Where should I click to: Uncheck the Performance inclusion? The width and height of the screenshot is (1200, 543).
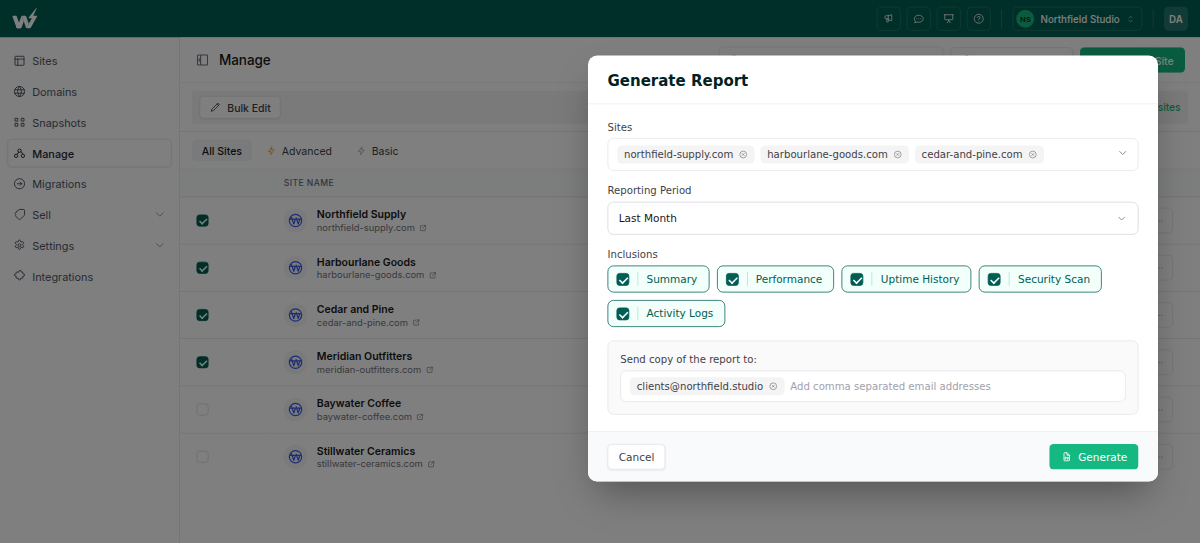click(x=732, y=279)
